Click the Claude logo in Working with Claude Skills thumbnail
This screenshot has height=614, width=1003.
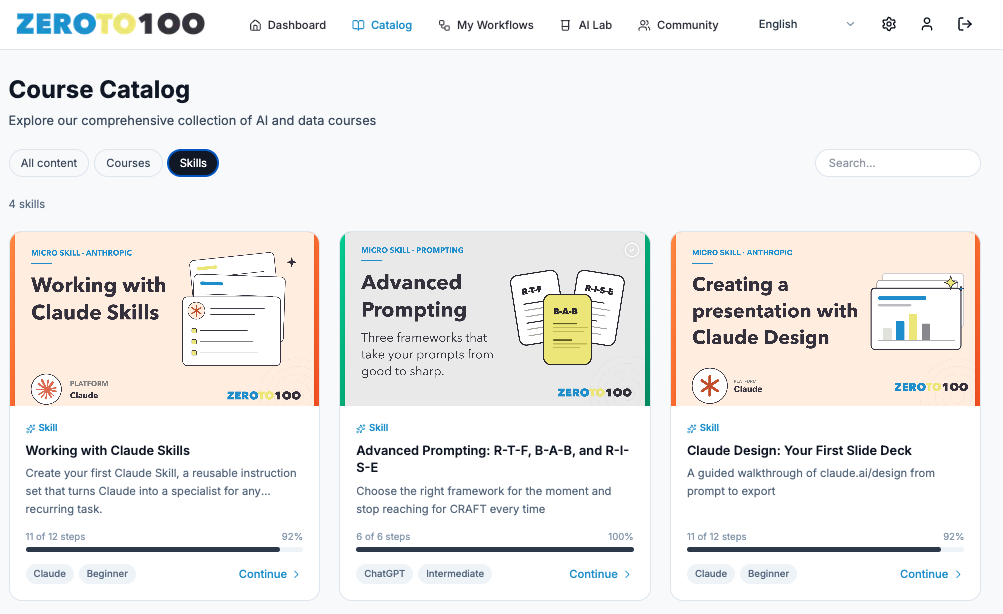coord(46,389)
